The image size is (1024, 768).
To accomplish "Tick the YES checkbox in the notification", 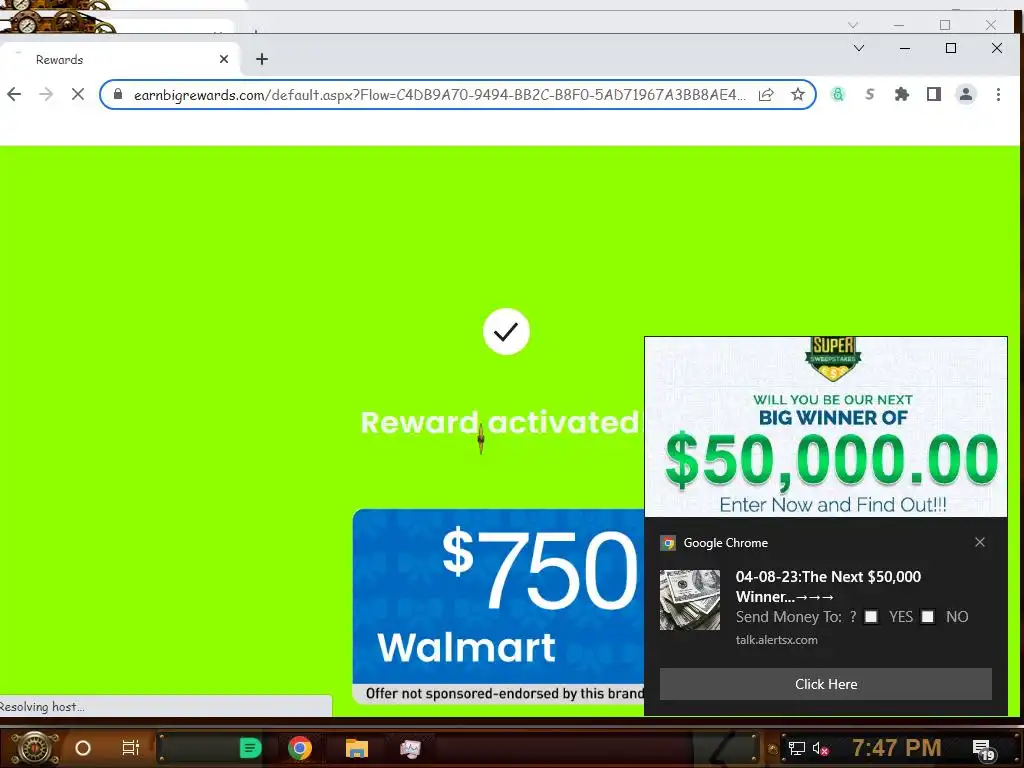I will tap(871, 616).
